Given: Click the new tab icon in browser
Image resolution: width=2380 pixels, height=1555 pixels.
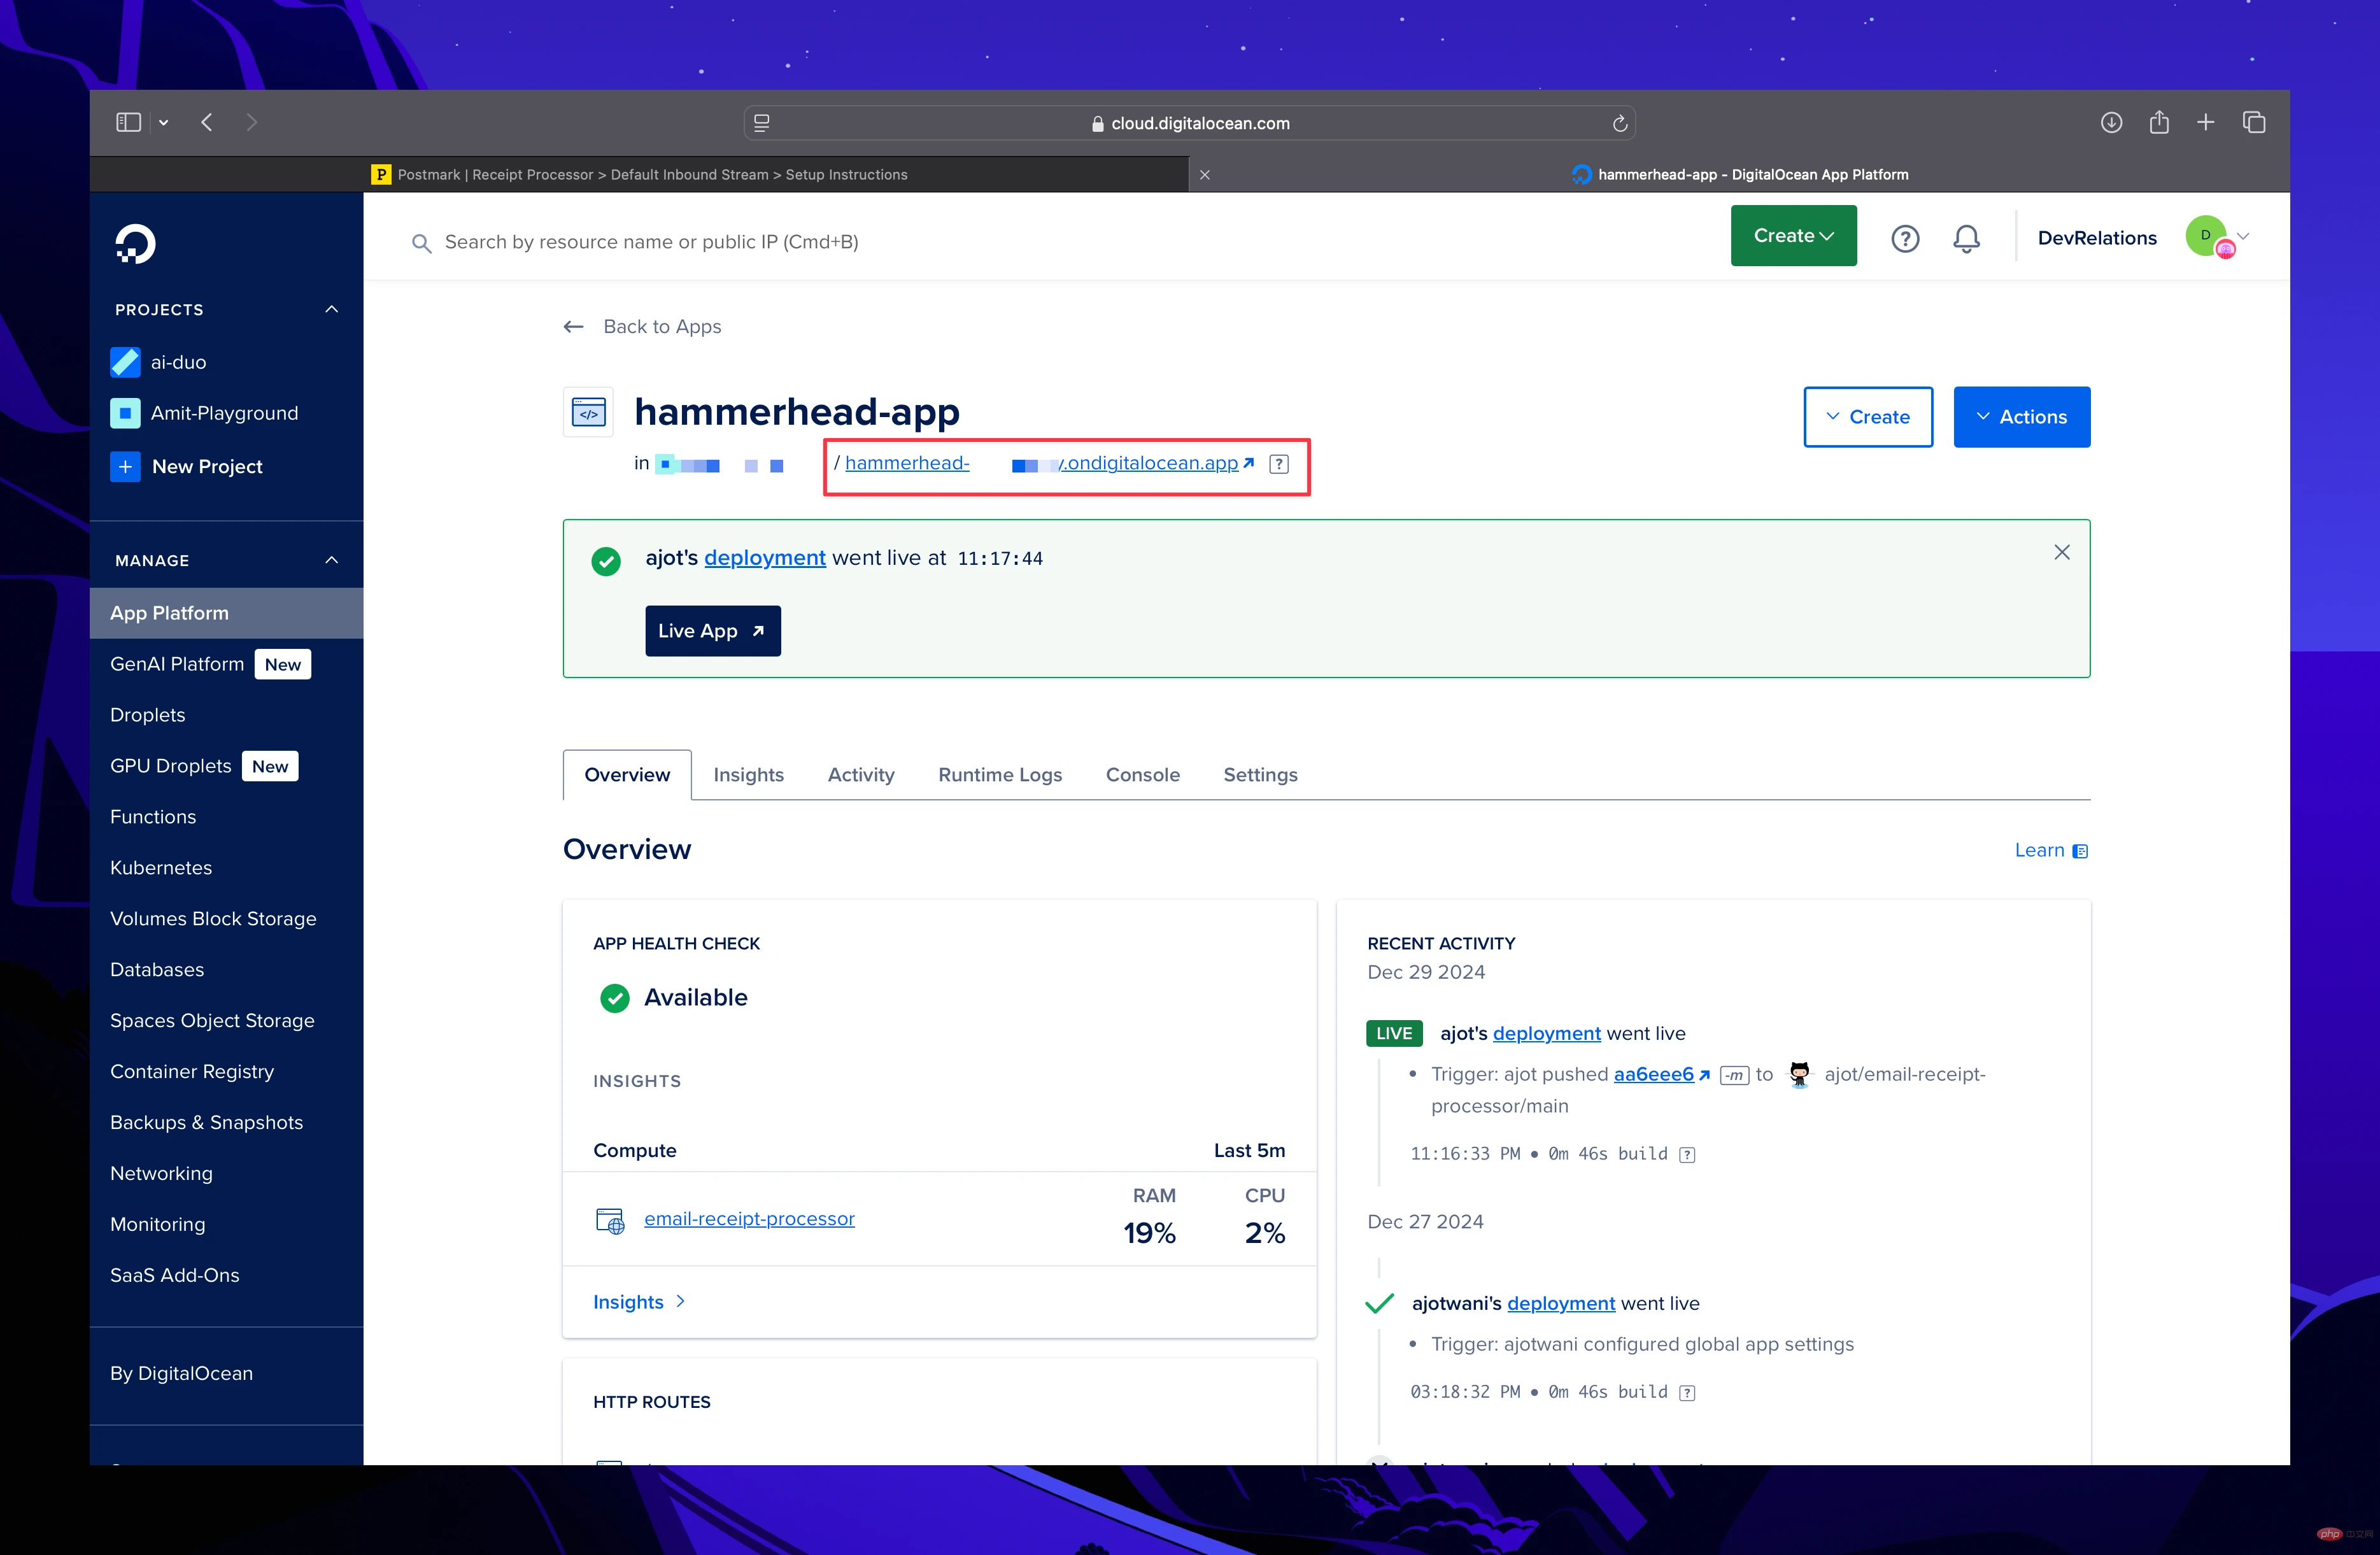Looking at the screenshot, I should [x=2206, y=122].
